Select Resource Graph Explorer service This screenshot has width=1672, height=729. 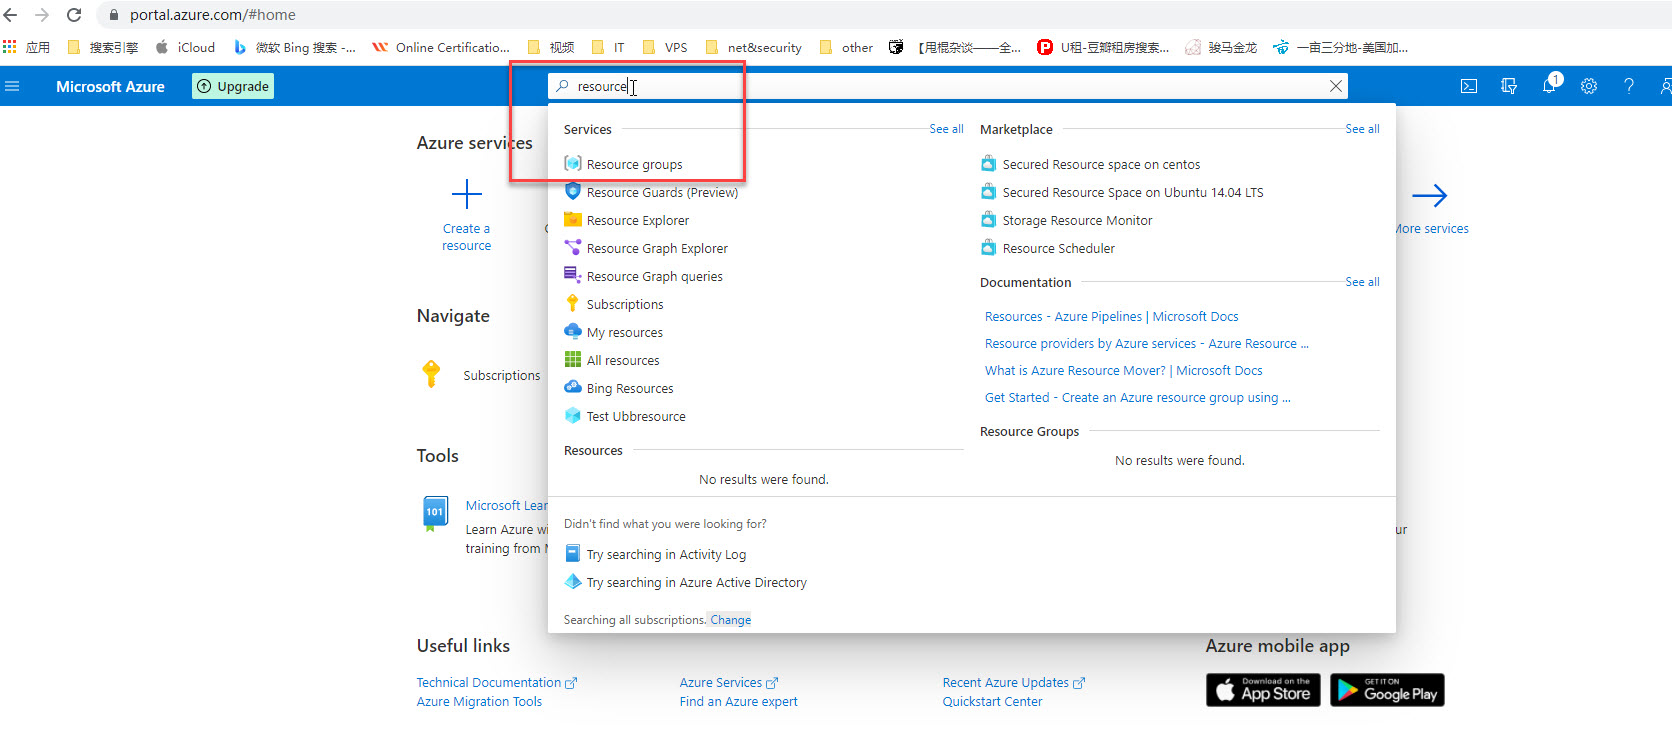(657, 249)
